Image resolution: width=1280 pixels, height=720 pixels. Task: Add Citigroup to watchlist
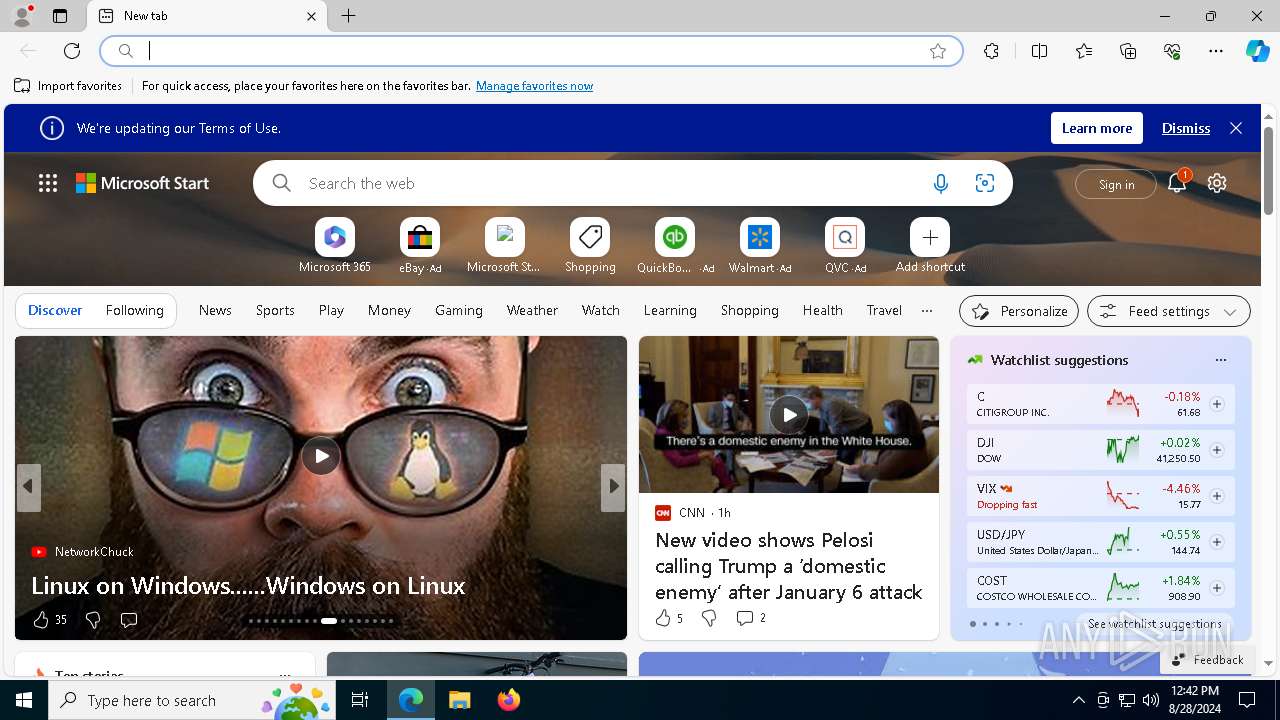tap(1217, 404)
